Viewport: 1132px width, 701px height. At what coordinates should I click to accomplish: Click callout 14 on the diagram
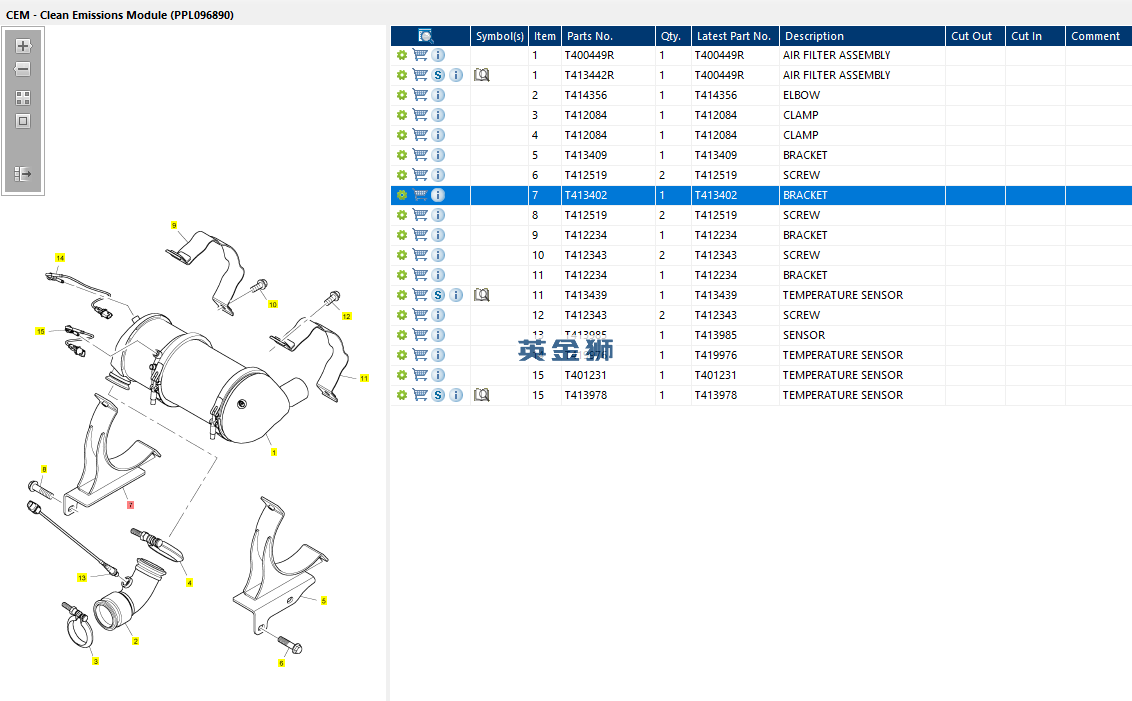point(60,258)
